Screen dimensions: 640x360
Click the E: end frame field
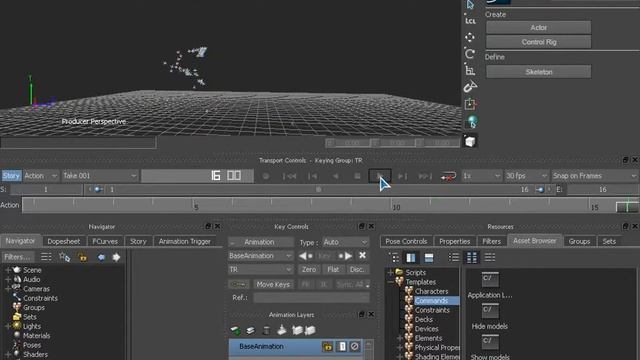602,189
